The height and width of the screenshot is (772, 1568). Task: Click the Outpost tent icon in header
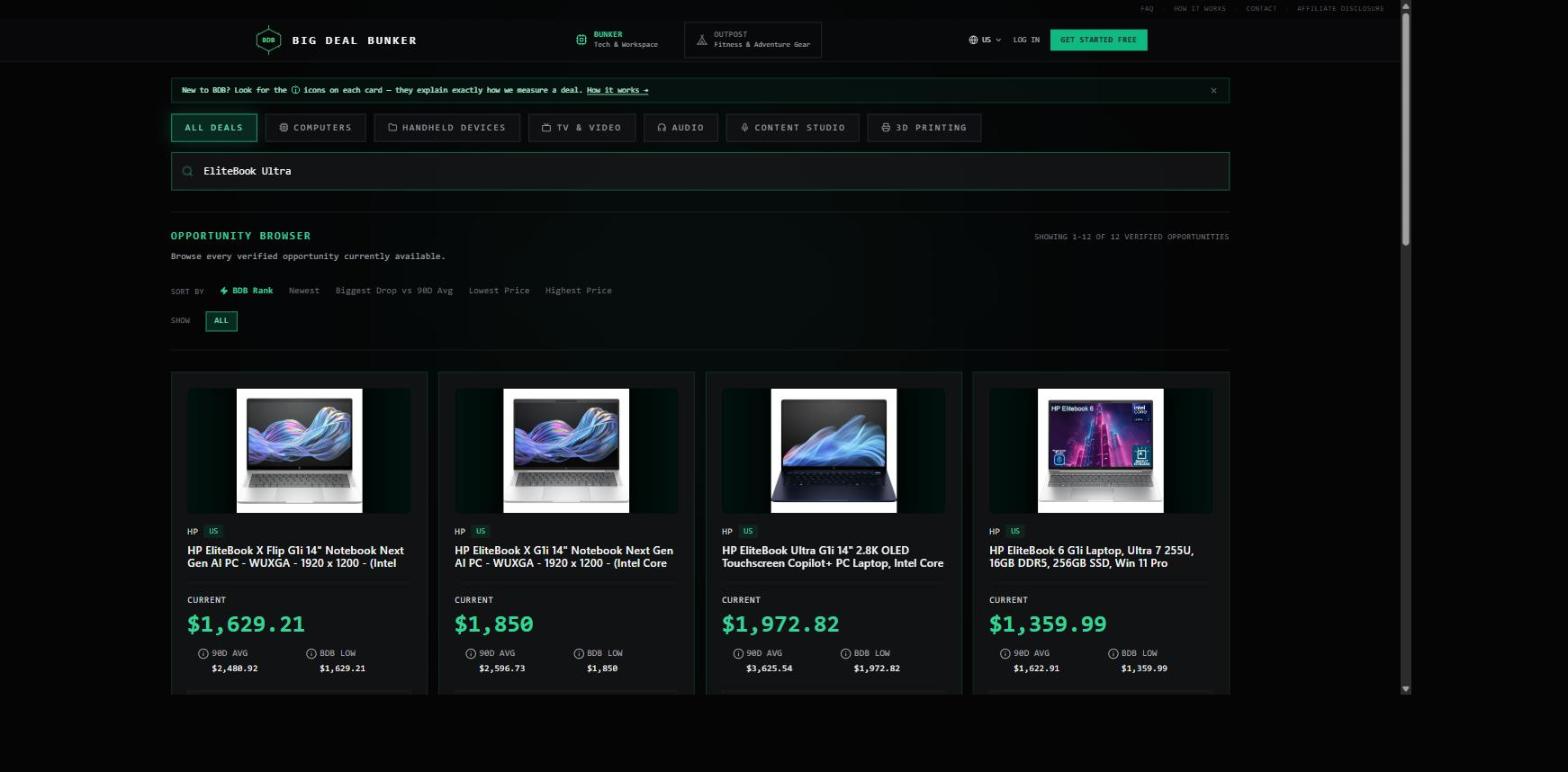tap(702, 40)
